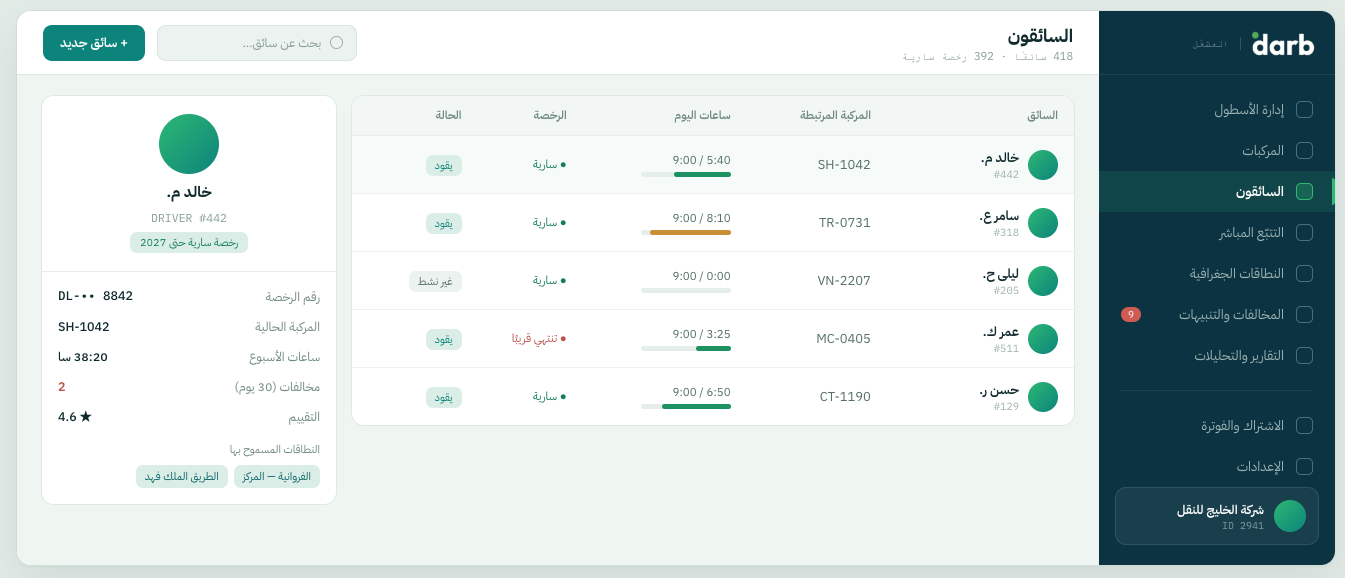Click the الإعدادات sidebar icon

click(1304, 467)
